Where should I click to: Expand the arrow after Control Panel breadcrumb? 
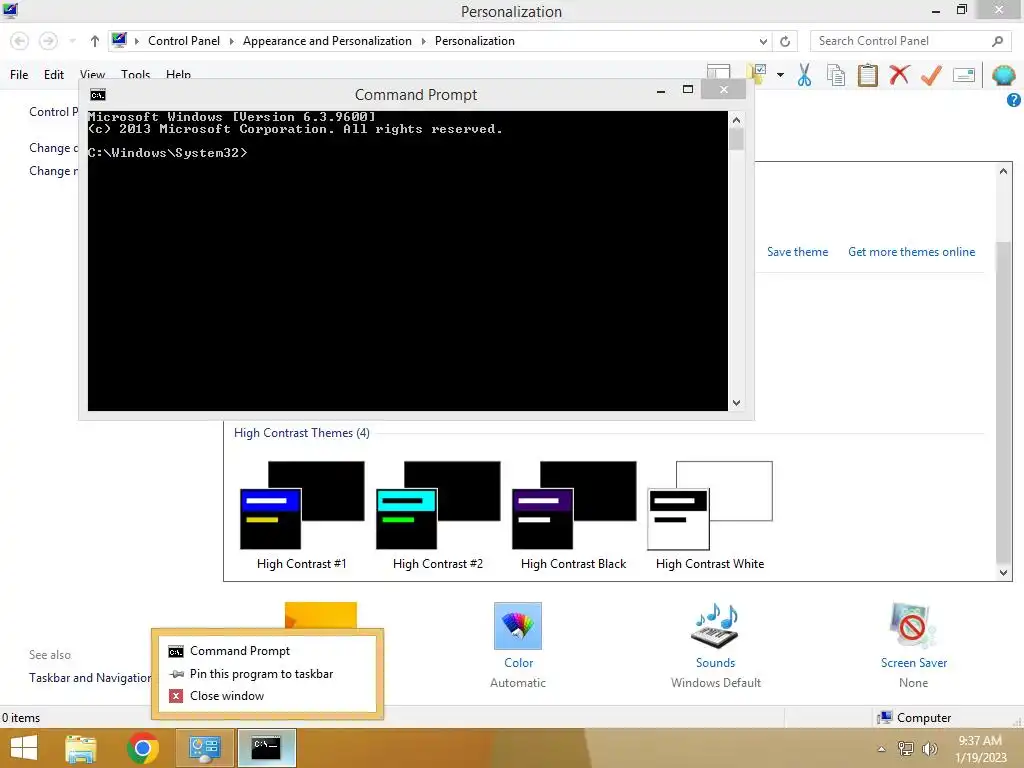[231, 41]
